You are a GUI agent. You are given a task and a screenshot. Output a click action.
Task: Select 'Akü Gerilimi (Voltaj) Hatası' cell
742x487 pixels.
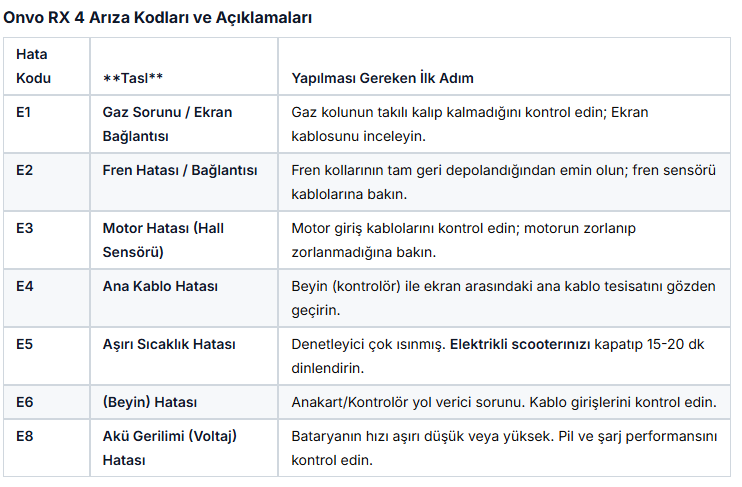tap(169, 448)
